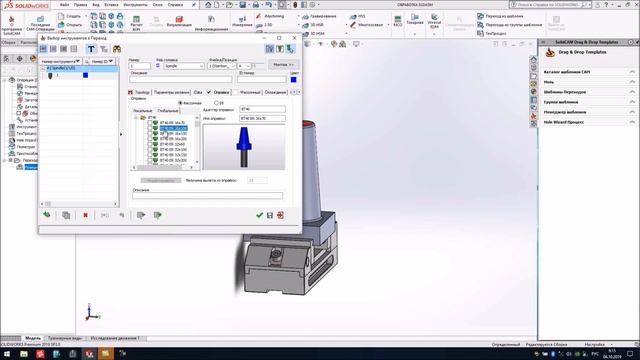
Task: Check the BT40 ER 32x100 holder checkbox
Action: (x=150, y=149)
